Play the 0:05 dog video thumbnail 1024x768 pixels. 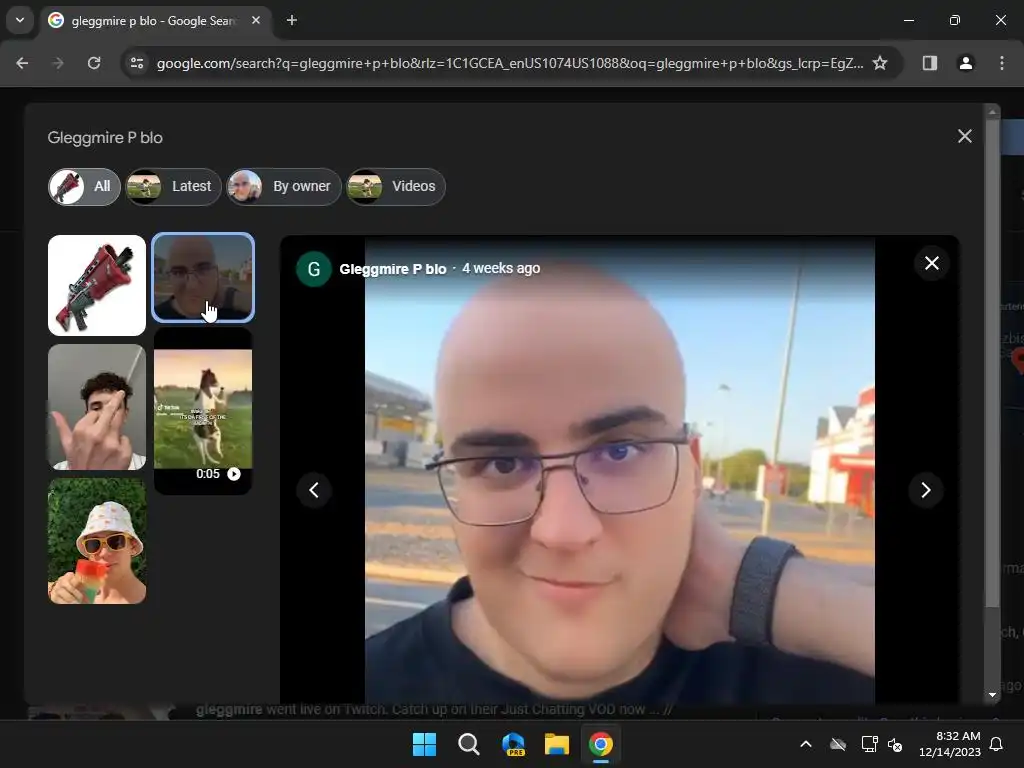(x=202, y=411)
